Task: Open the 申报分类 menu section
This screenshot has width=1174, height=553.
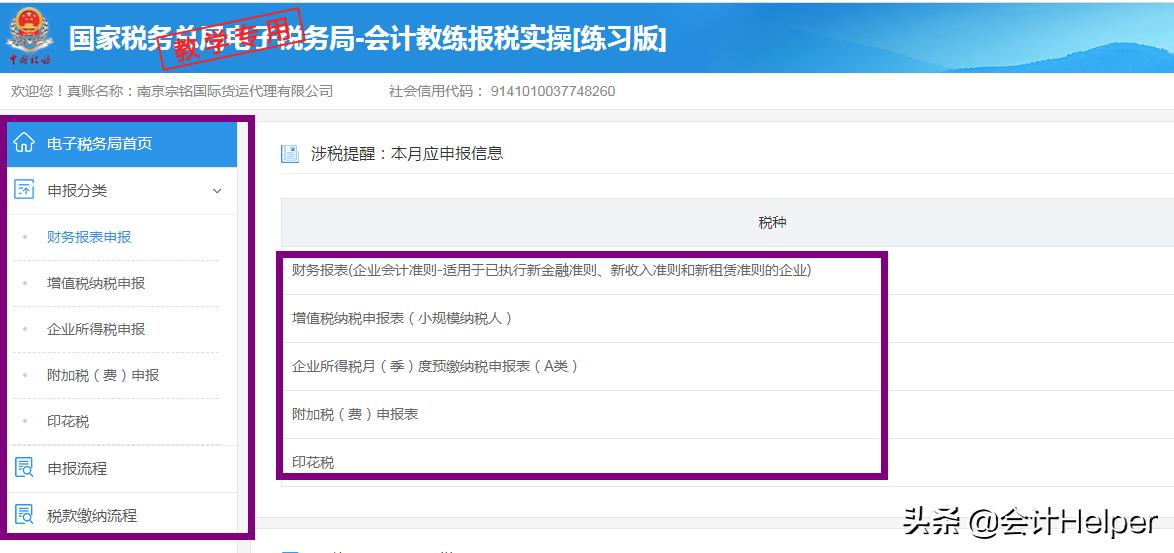Action: coord(122,191)
